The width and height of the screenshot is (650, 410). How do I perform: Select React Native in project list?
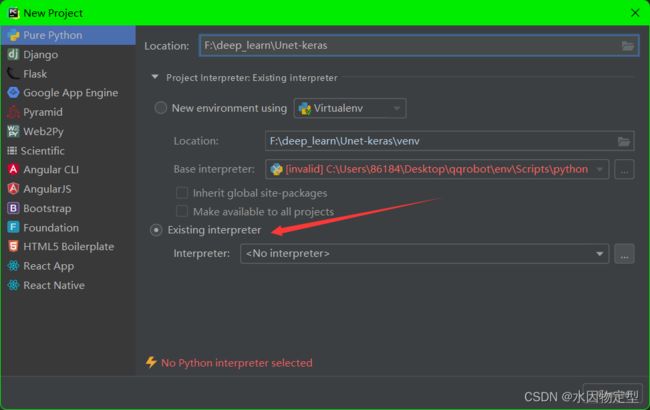click(x=54, y=285)
